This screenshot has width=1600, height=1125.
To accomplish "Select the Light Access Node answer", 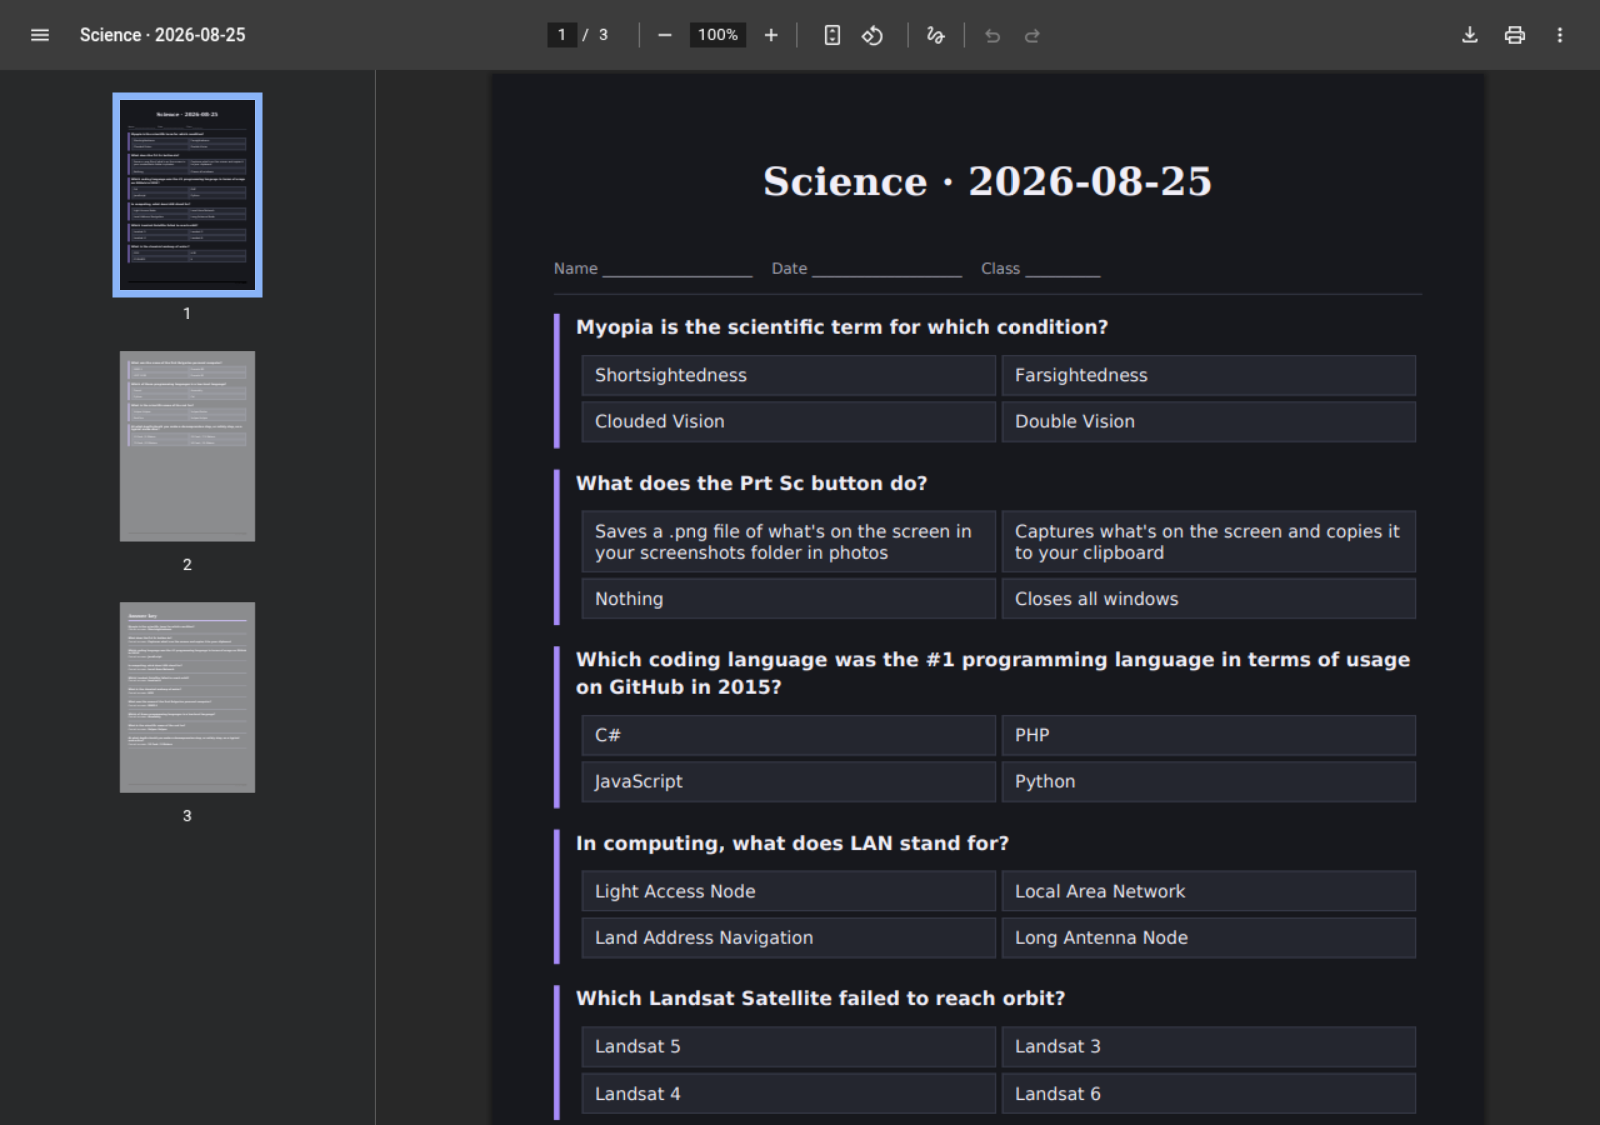I will coord(789,891).
